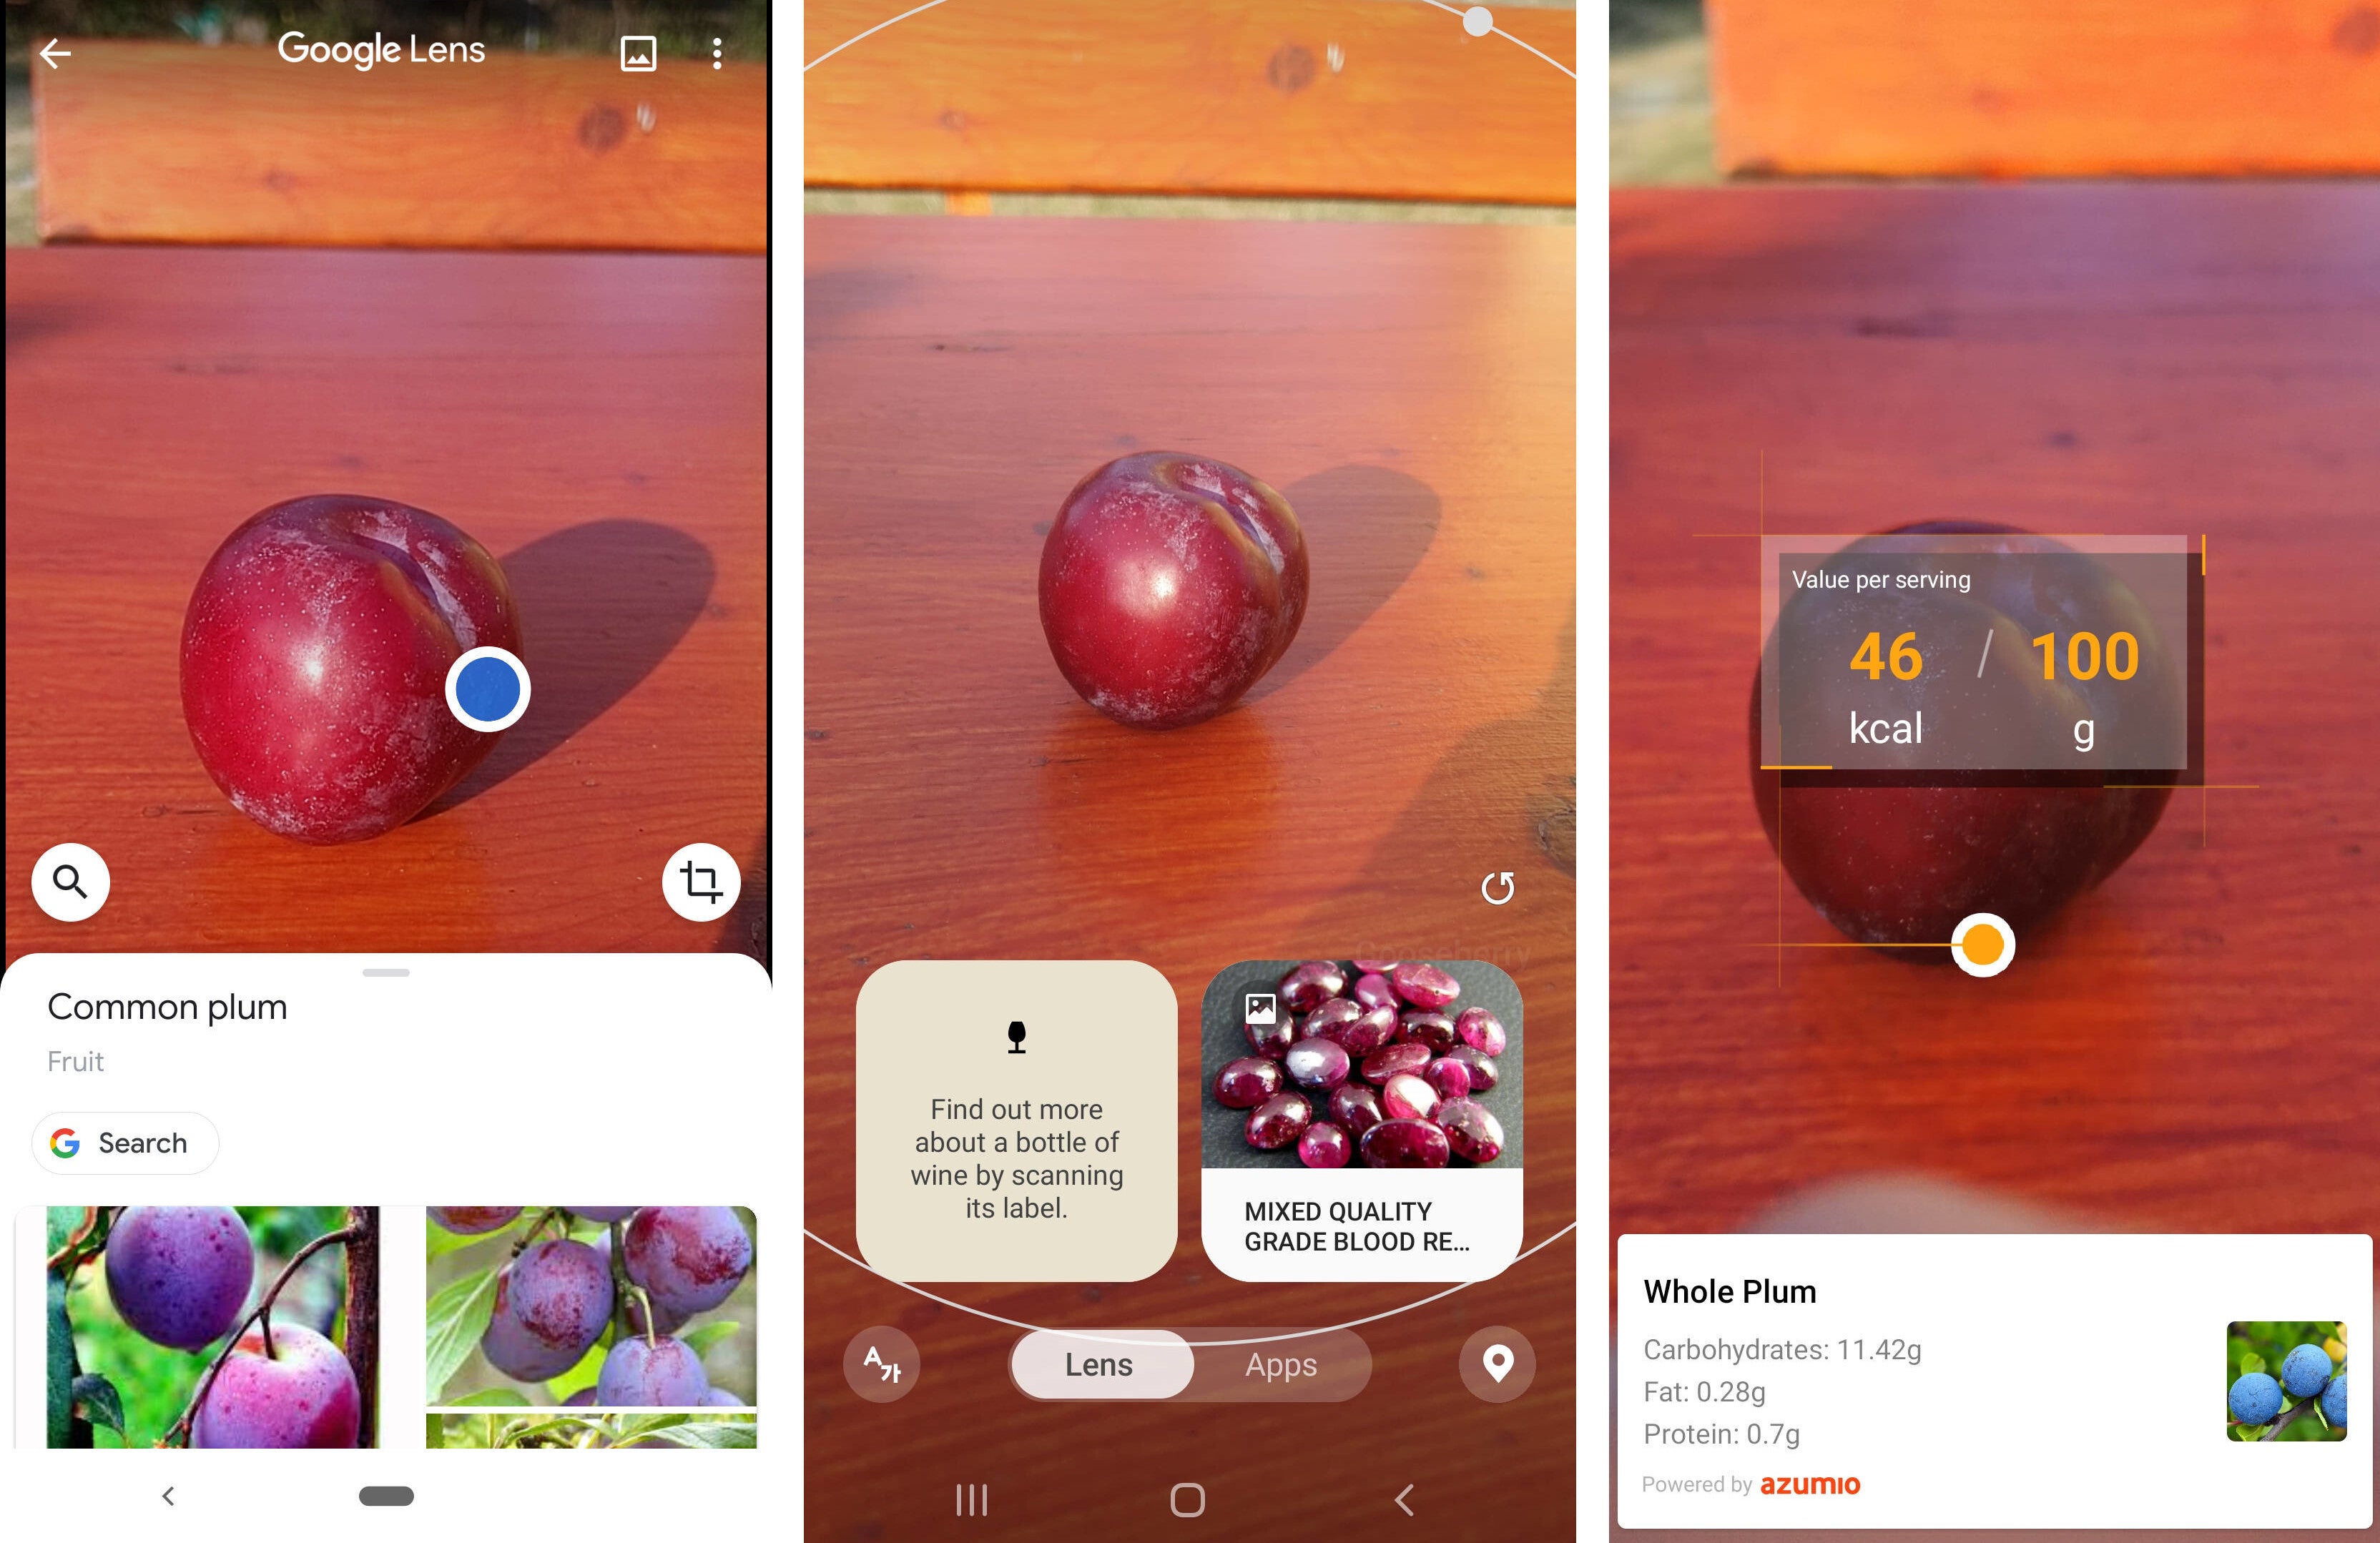Expand the Whole Plum nutrition panel
Viewport: 2380px width, 1543px height.
1983,1387
